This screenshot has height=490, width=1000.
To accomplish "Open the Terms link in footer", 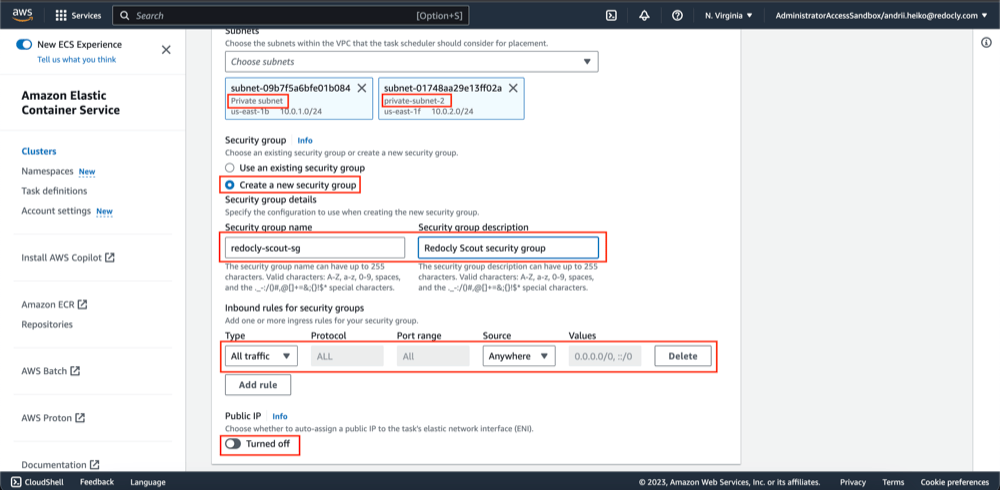I will 893,482.
